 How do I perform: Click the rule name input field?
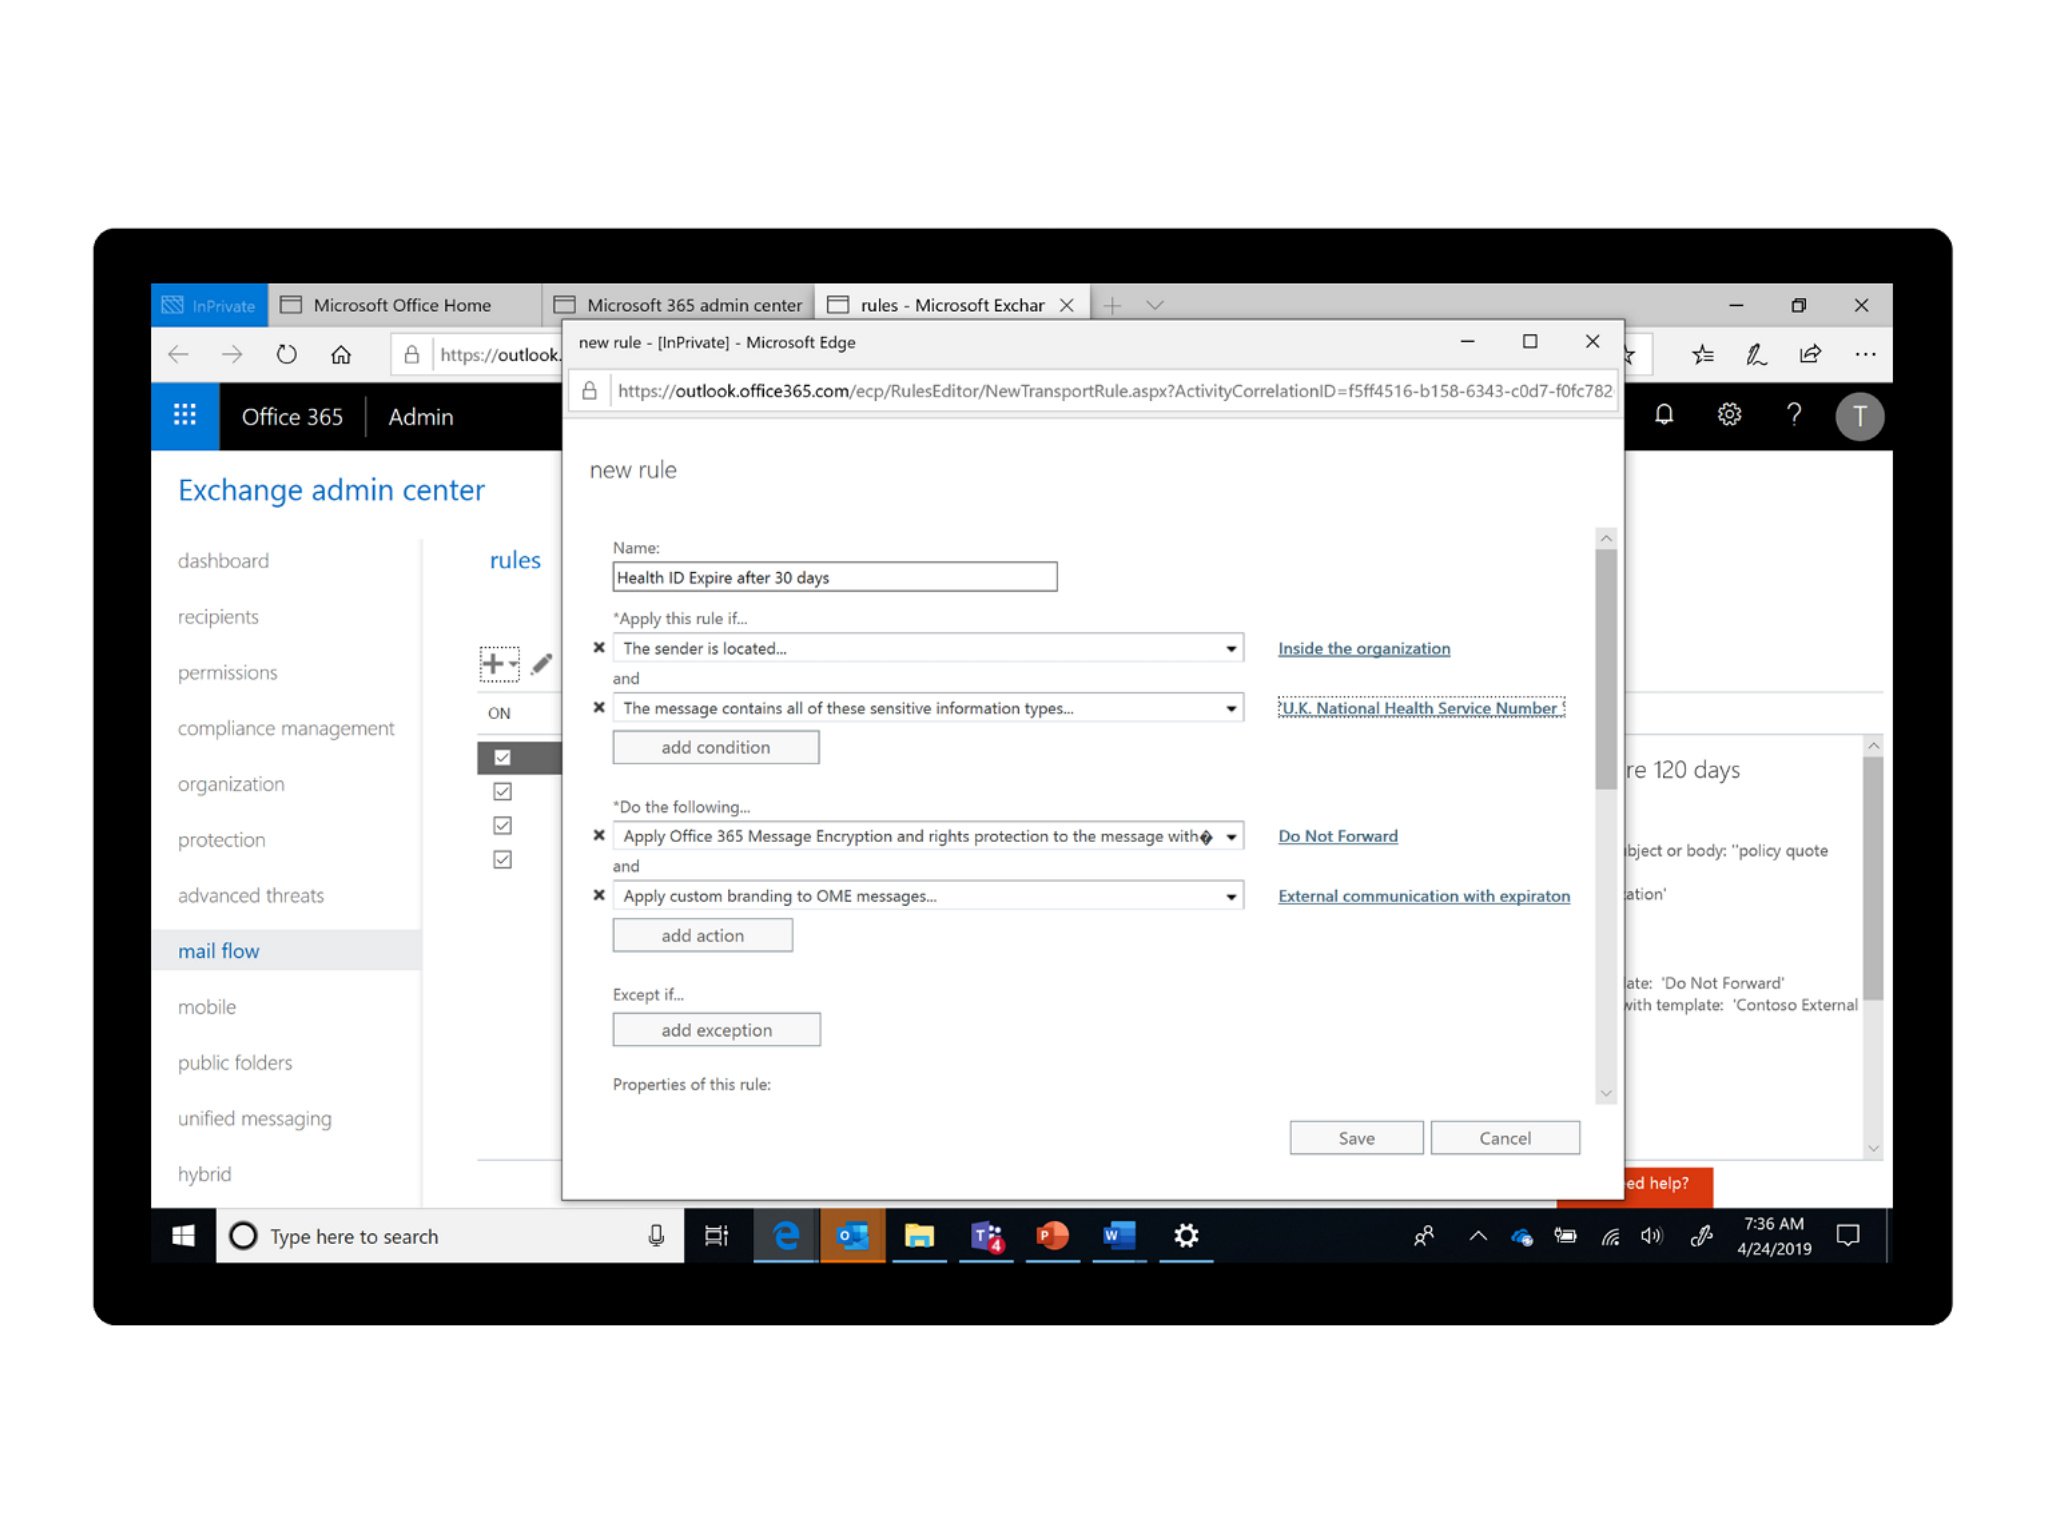coord(835,576)
